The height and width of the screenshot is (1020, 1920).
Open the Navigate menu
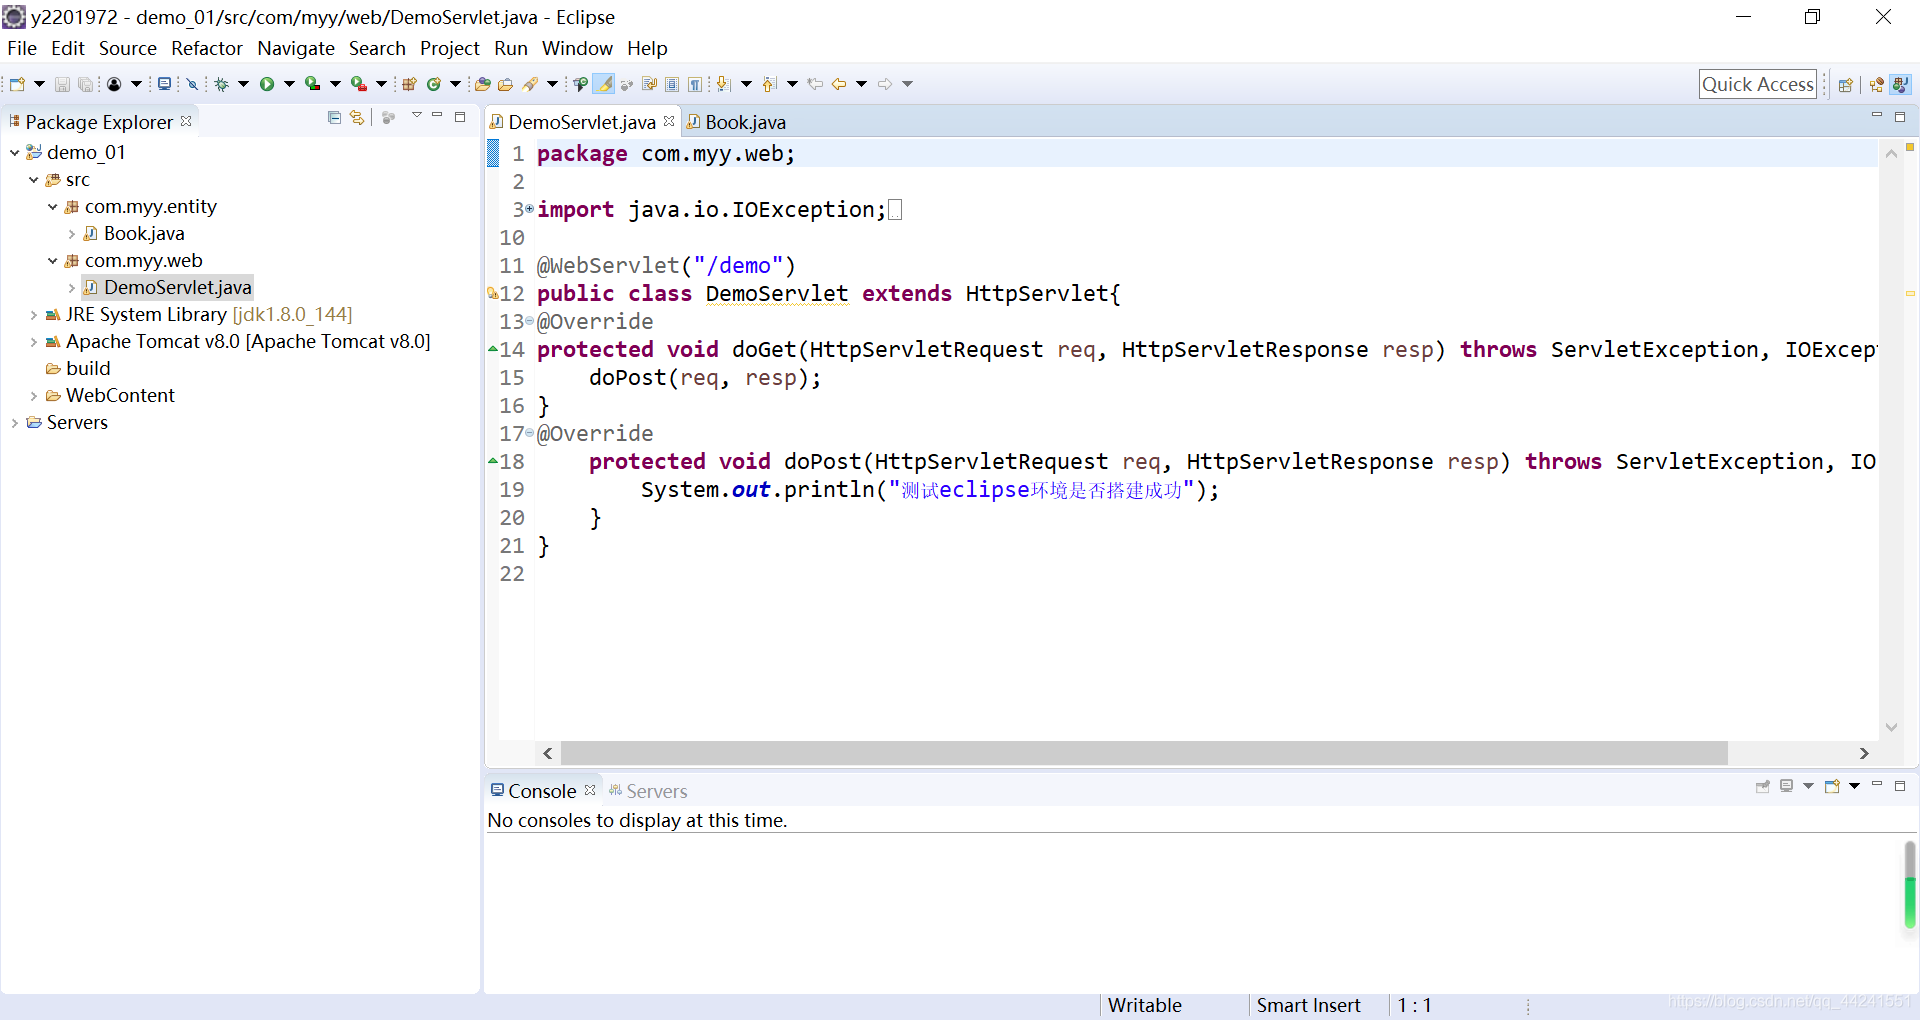(295, 48)
